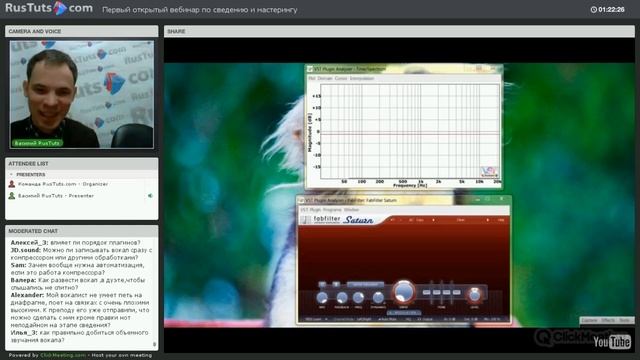
Task: Open the preset name dropdown in Saturn
Action: point(460,220)
